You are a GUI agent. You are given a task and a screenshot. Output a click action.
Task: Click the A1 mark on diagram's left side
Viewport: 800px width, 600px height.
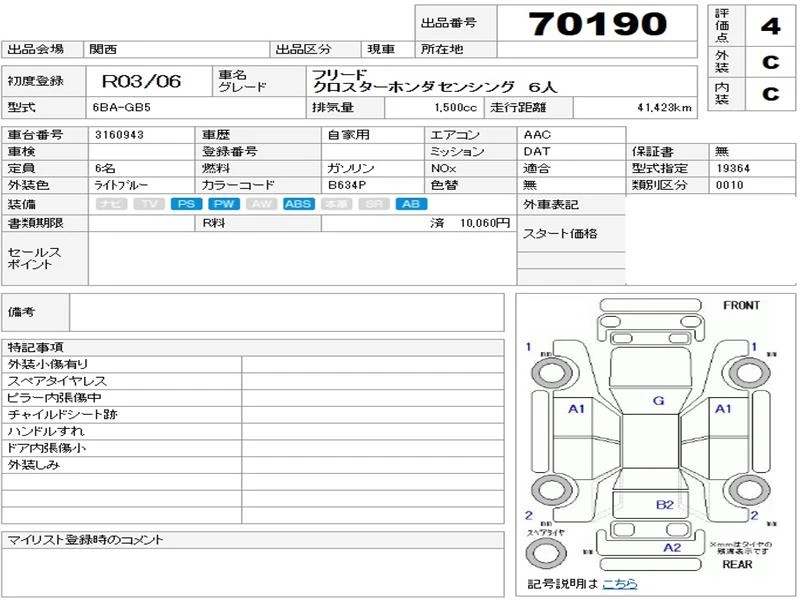point(576,409)
